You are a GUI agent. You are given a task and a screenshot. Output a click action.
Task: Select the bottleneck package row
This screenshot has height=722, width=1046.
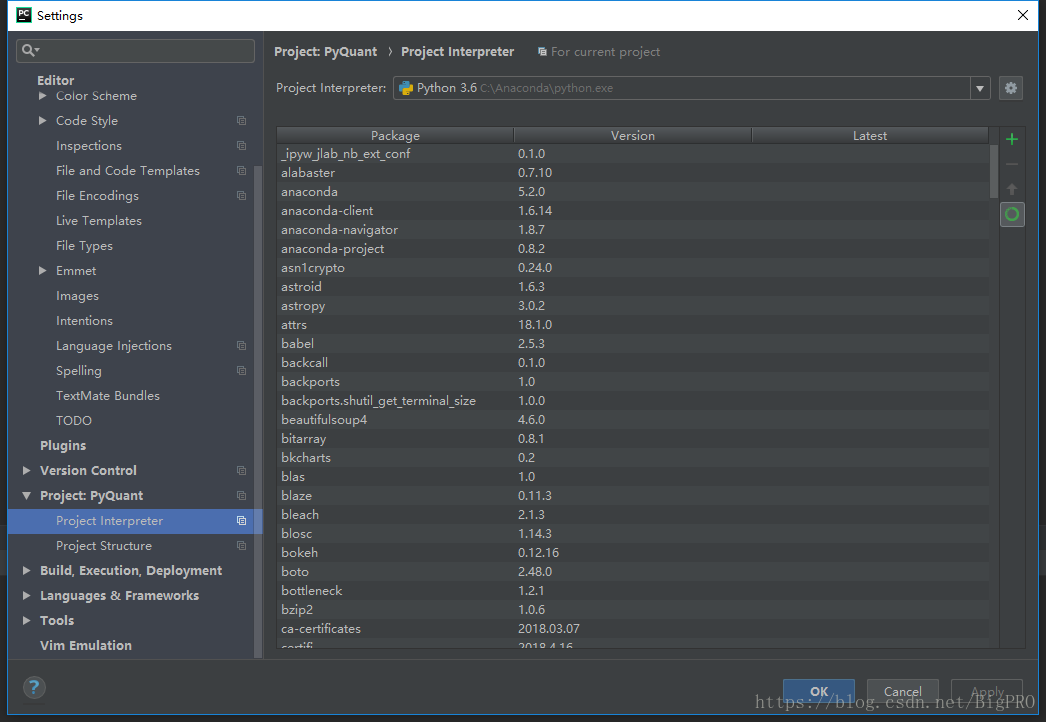click(632, 591)
